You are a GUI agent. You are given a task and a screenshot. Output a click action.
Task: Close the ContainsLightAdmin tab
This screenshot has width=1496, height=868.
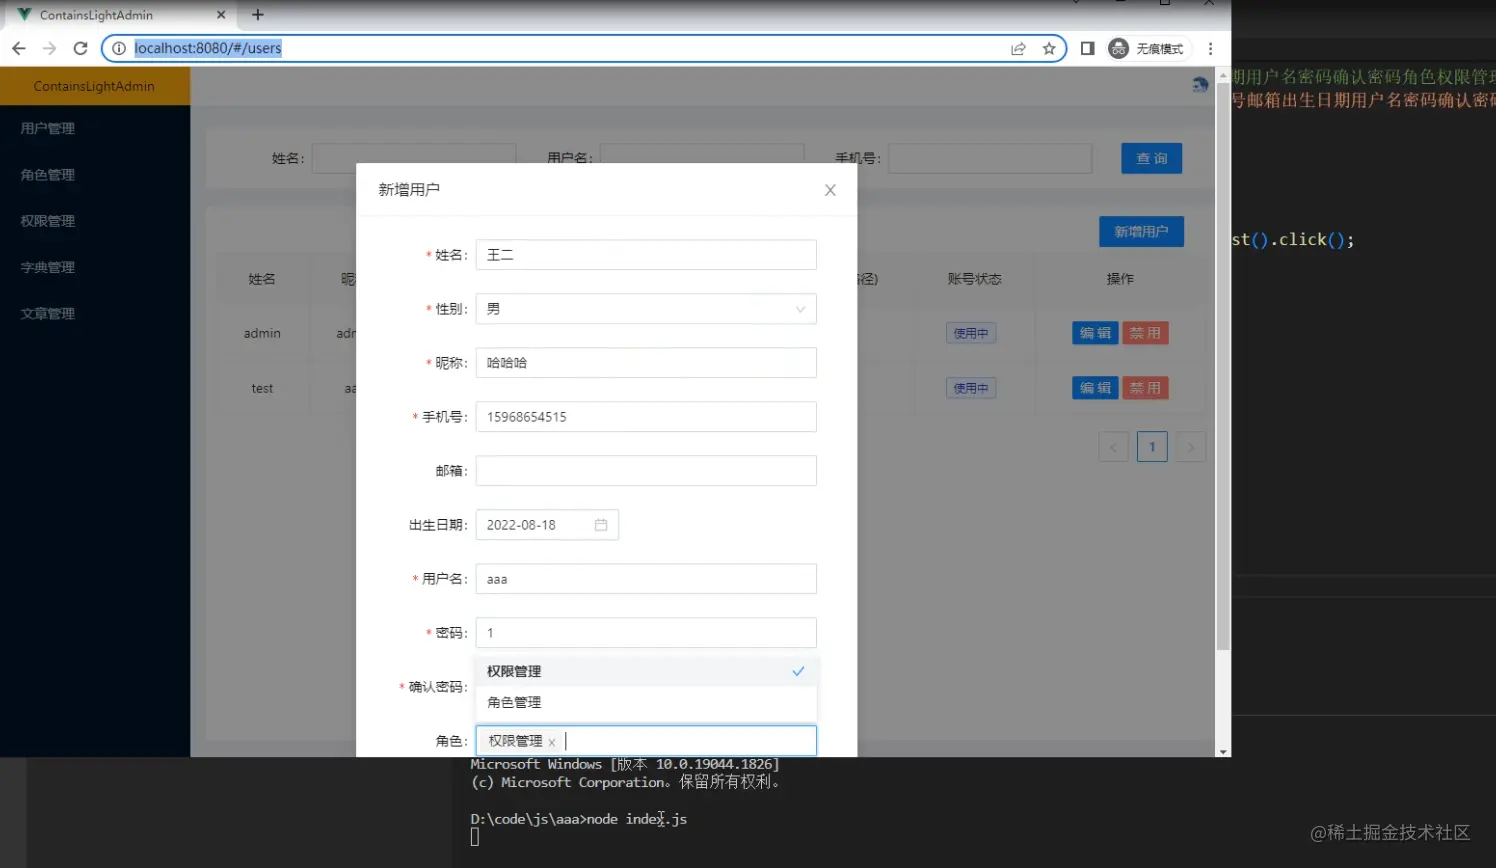221,15
